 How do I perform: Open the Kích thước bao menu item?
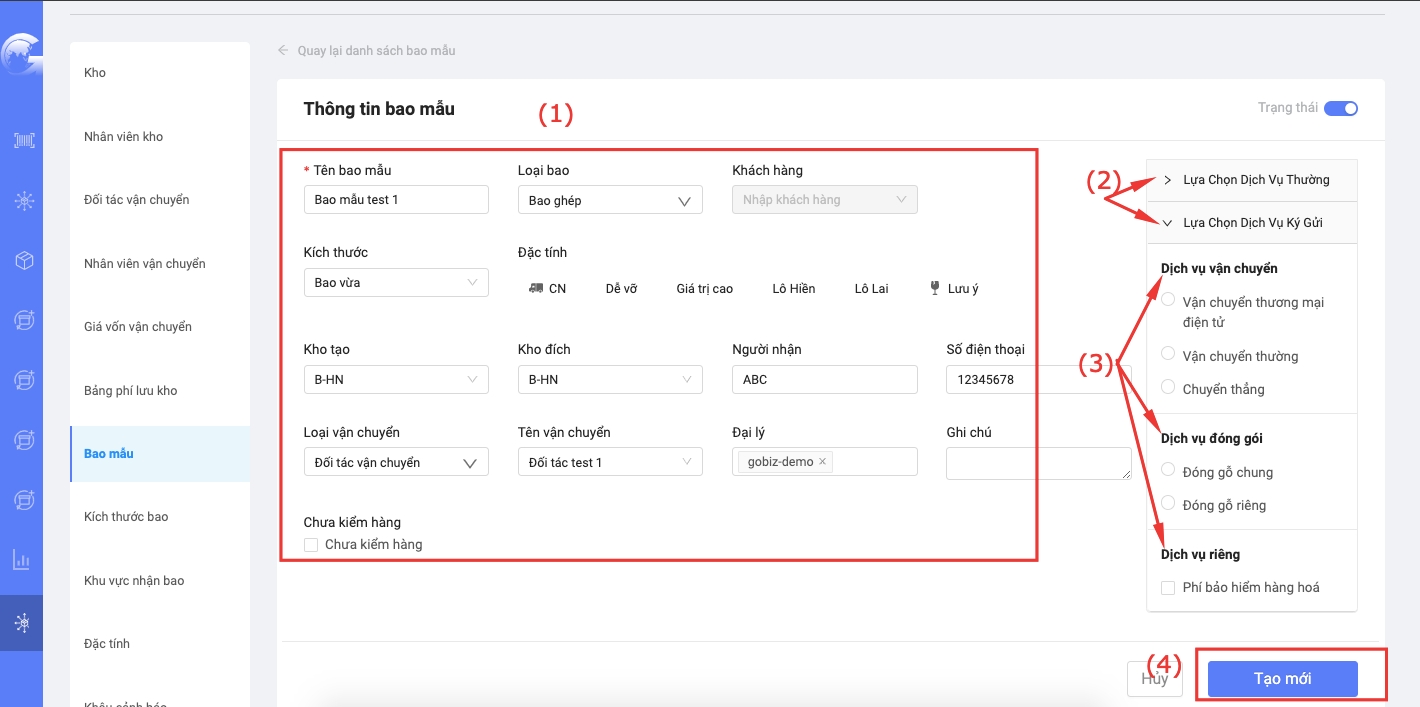[126, 517]
